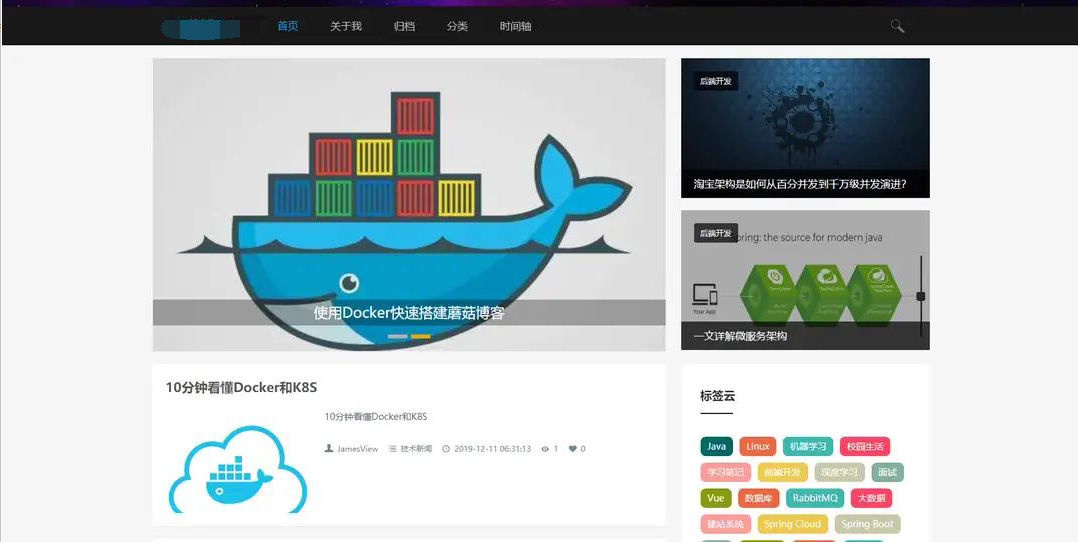The height and width of the screenshot is (542, 1078).
Task: Click the date 2019-12-11 06:31:13
Action: coord(492,449)
